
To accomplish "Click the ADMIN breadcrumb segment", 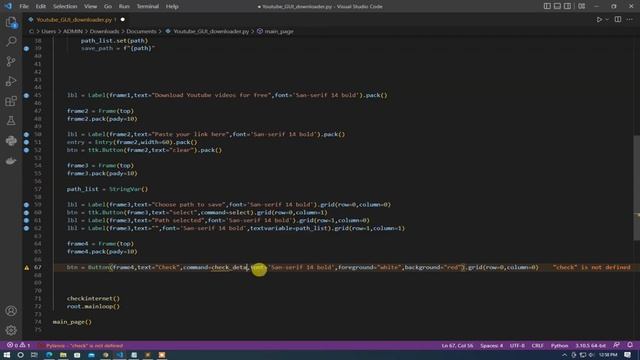I will [73, 31].
